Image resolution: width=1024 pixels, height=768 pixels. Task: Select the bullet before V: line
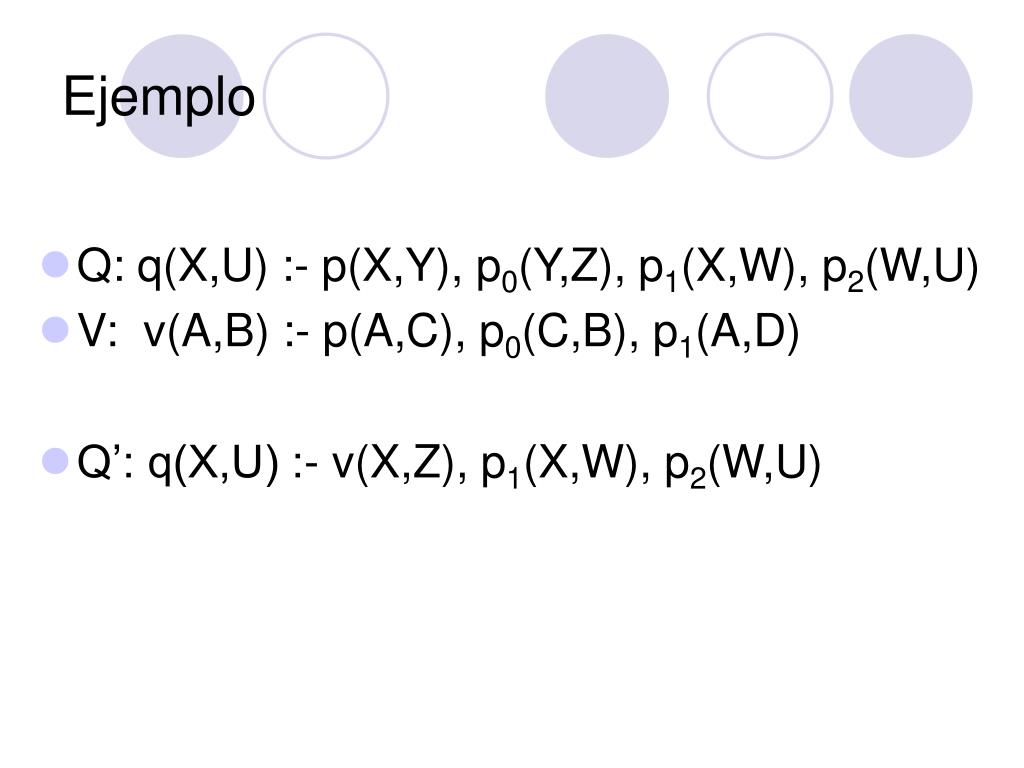(x=56, y=330)
